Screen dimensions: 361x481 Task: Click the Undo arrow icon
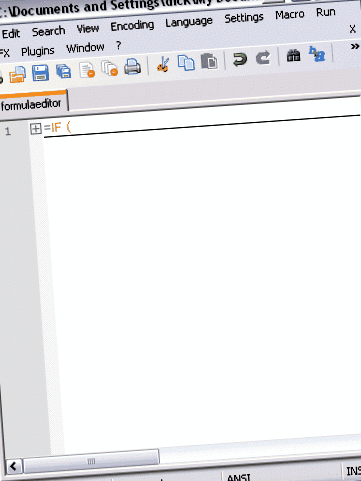point(240,59)
